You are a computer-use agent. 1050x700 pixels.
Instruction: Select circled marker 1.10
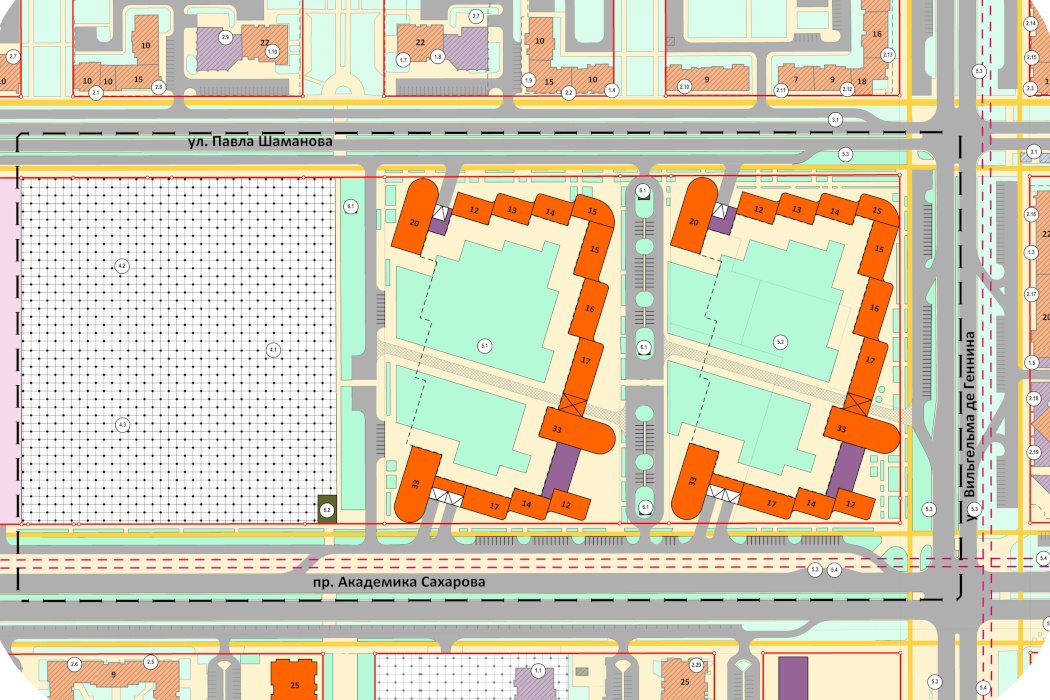(272, 52)
